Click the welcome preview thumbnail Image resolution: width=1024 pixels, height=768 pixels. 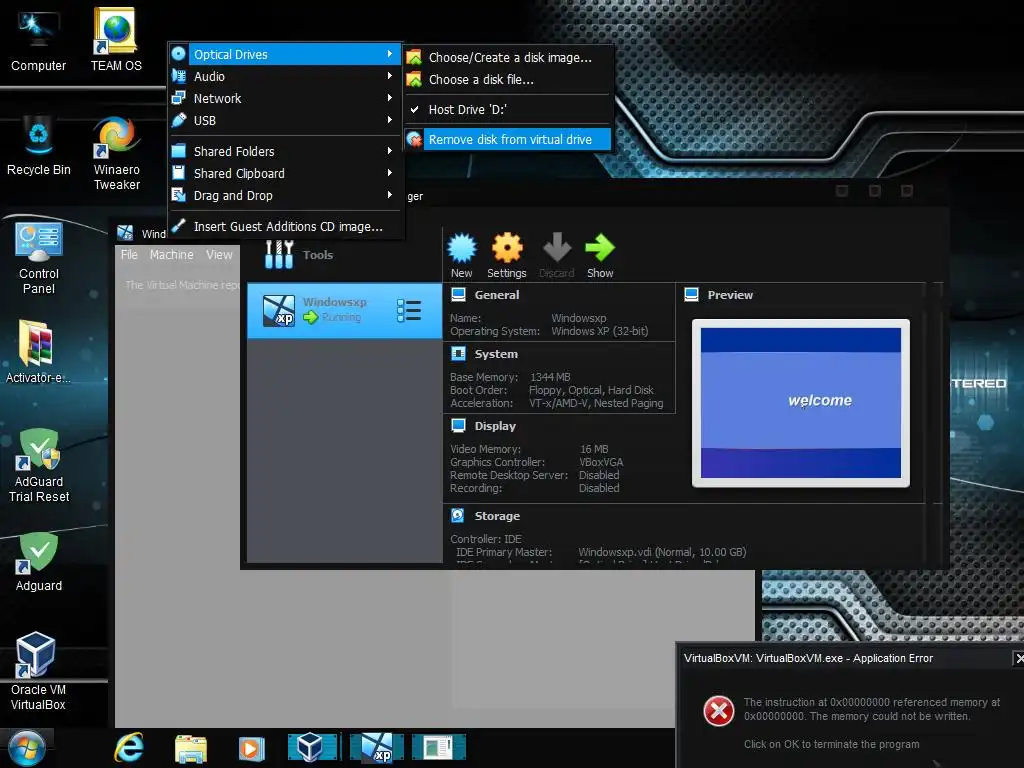pos(801,403)
